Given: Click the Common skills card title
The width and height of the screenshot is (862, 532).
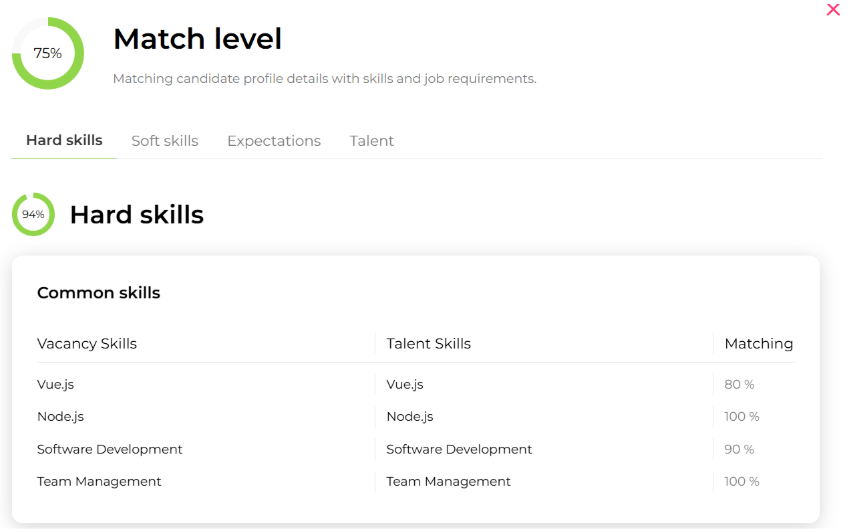Looking at the screenshot, I should click(x=99, y=293).
